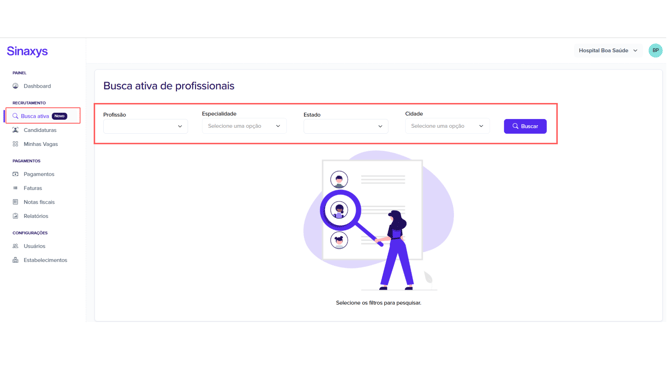Click the Candidaturas people icon
The height and width of the screenshot is (376, 670).
[15, 130]
